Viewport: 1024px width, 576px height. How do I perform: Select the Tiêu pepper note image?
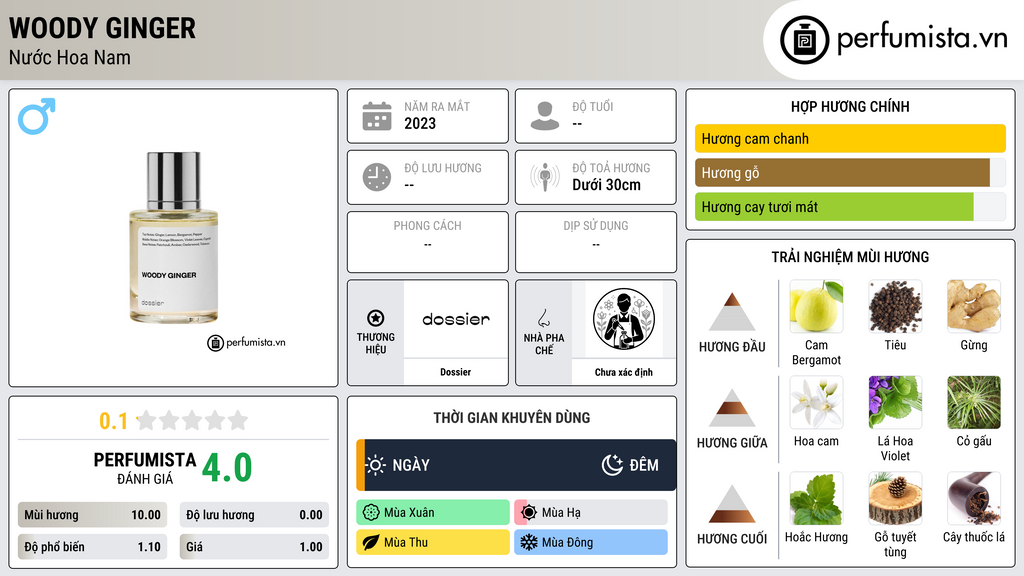[x=895, y=306]
